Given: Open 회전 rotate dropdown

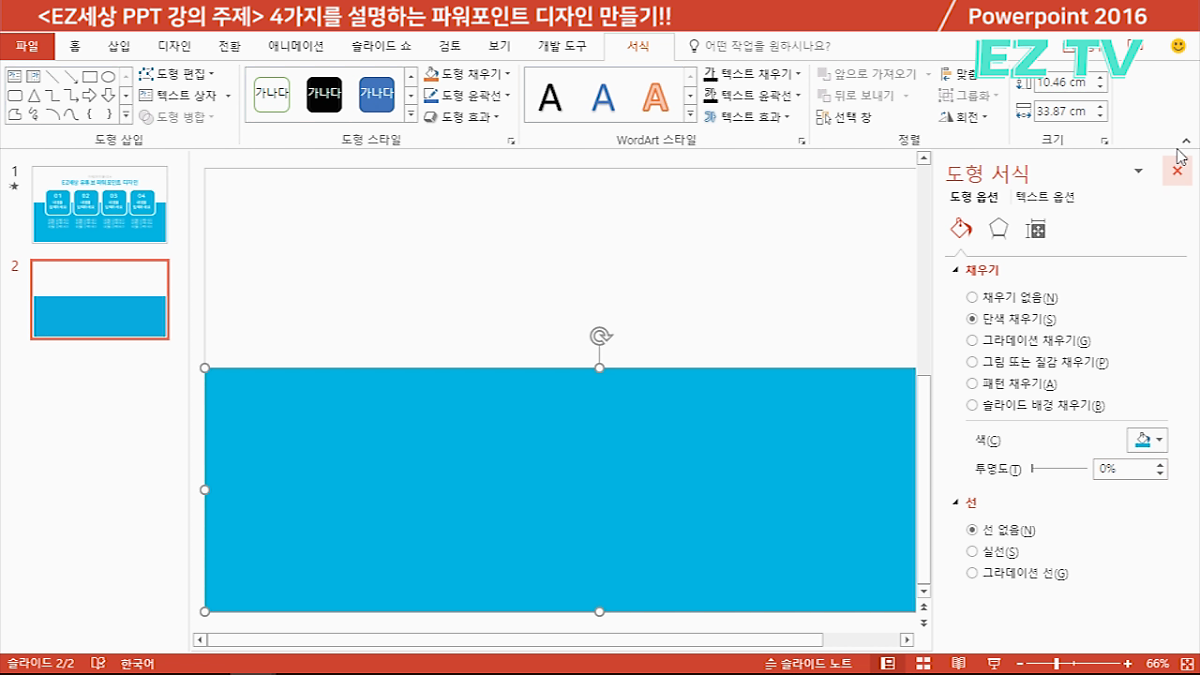Looking at the screenshot, I should click(x=965, y=117).
